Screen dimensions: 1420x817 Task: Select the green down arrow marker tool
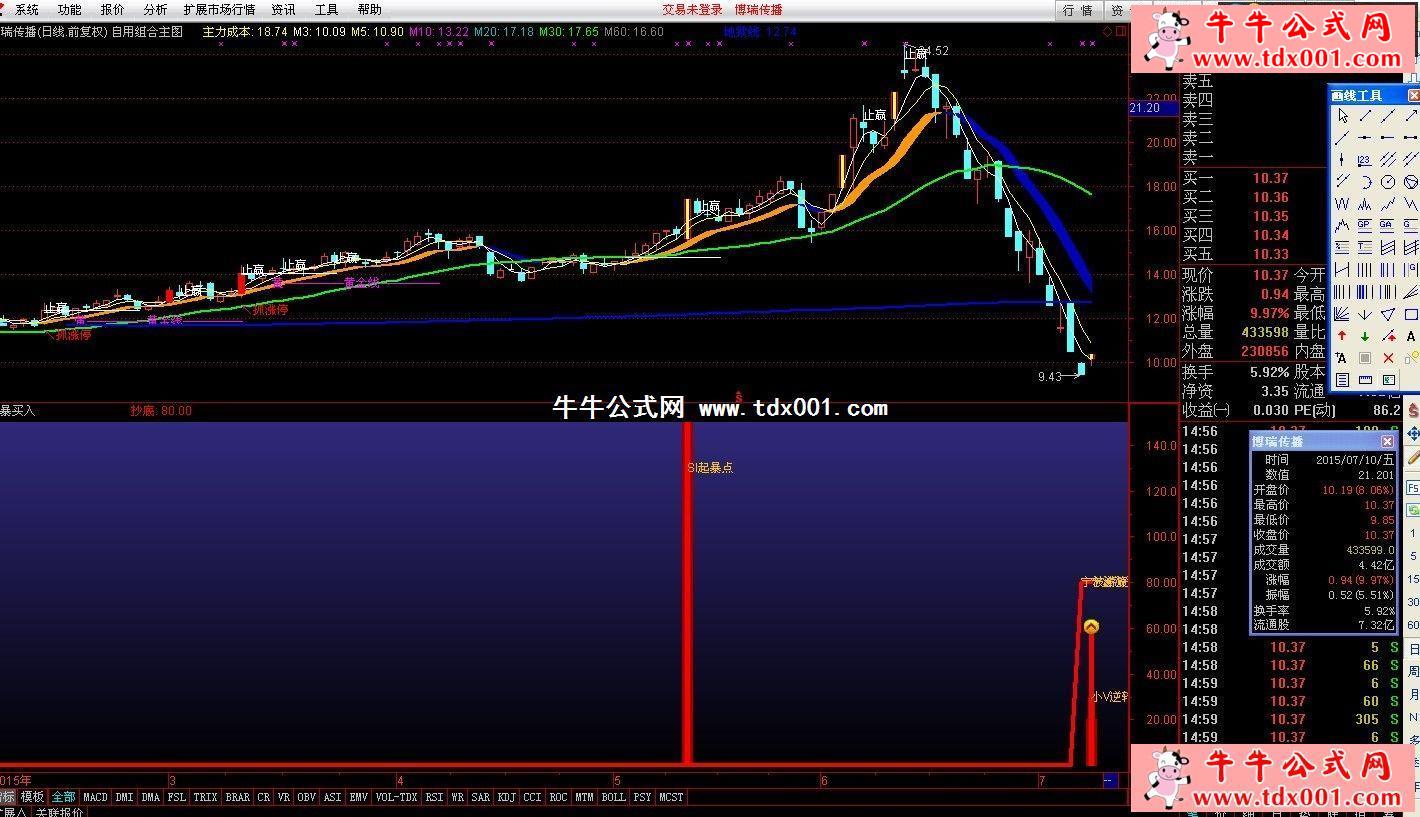tap(1365, 336)
